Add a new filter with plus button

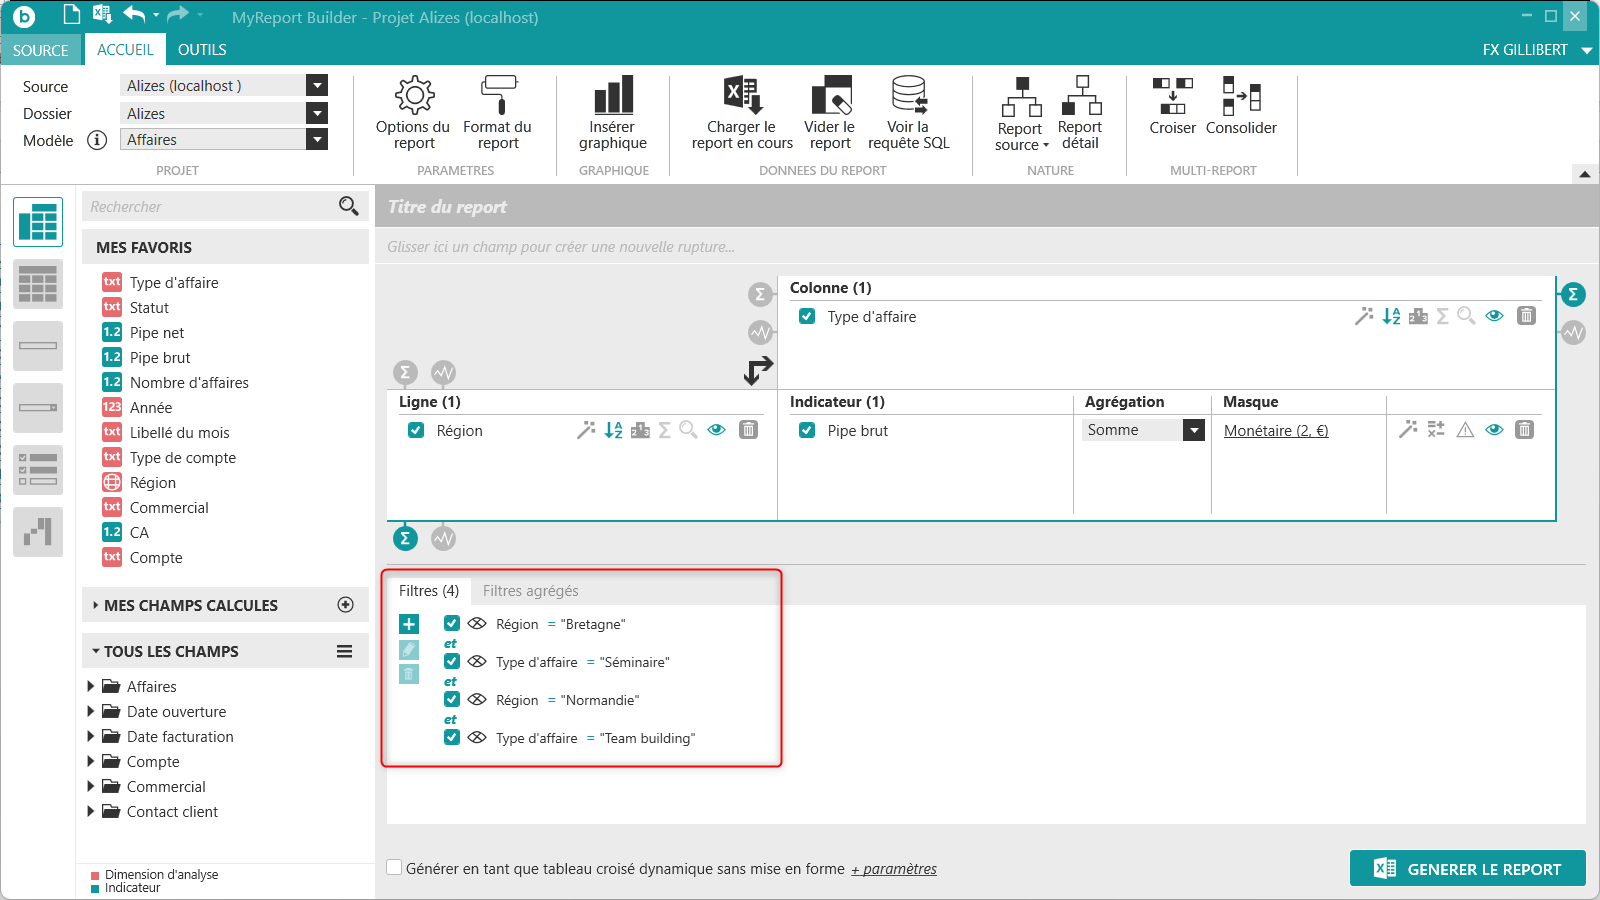click(409, 624)
